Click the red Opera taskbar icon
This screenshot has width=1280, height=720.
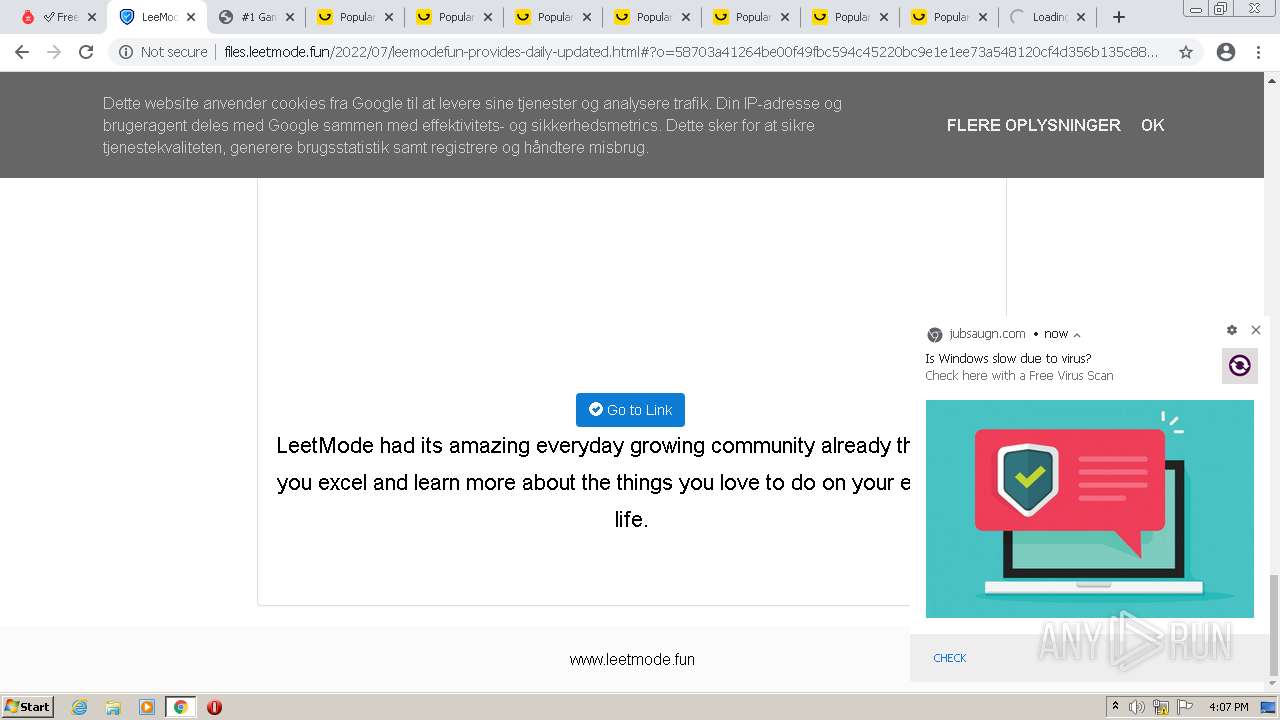(214, 707)
